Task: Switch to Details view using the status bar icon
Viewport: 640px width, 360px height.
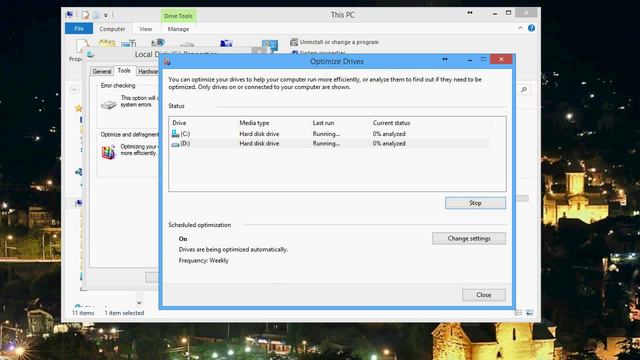Action: [x=519, y=313]
